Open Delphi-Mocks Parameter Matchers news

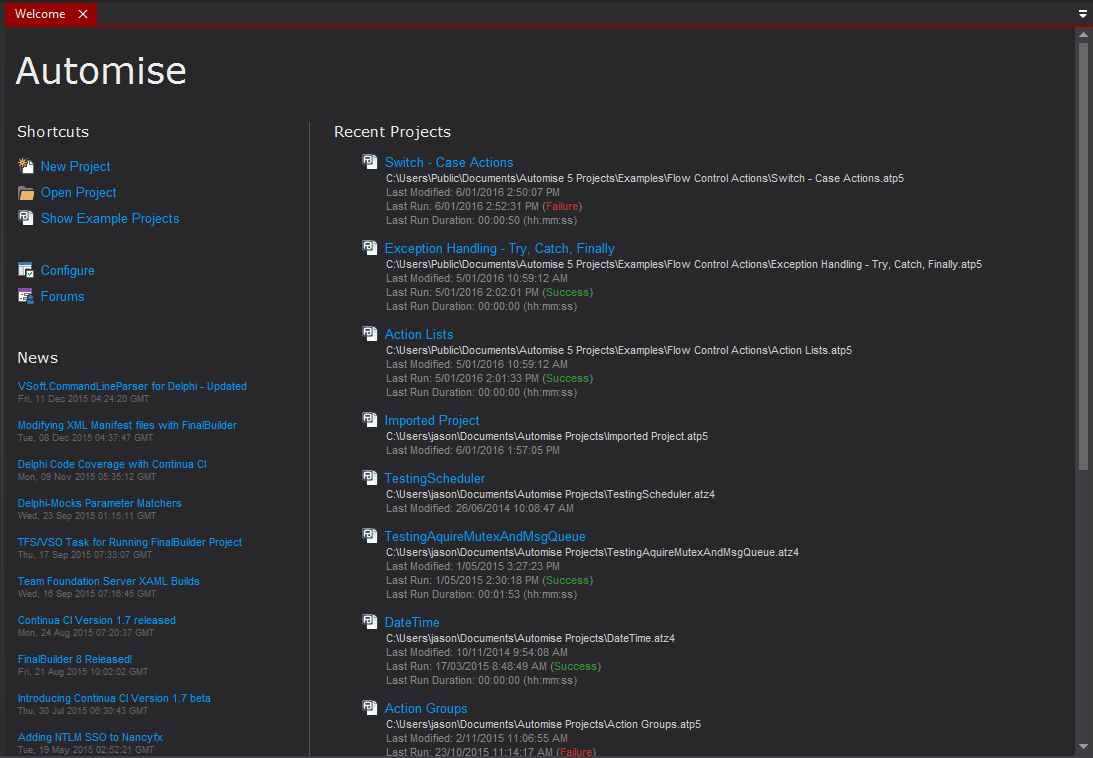point(99,503)
